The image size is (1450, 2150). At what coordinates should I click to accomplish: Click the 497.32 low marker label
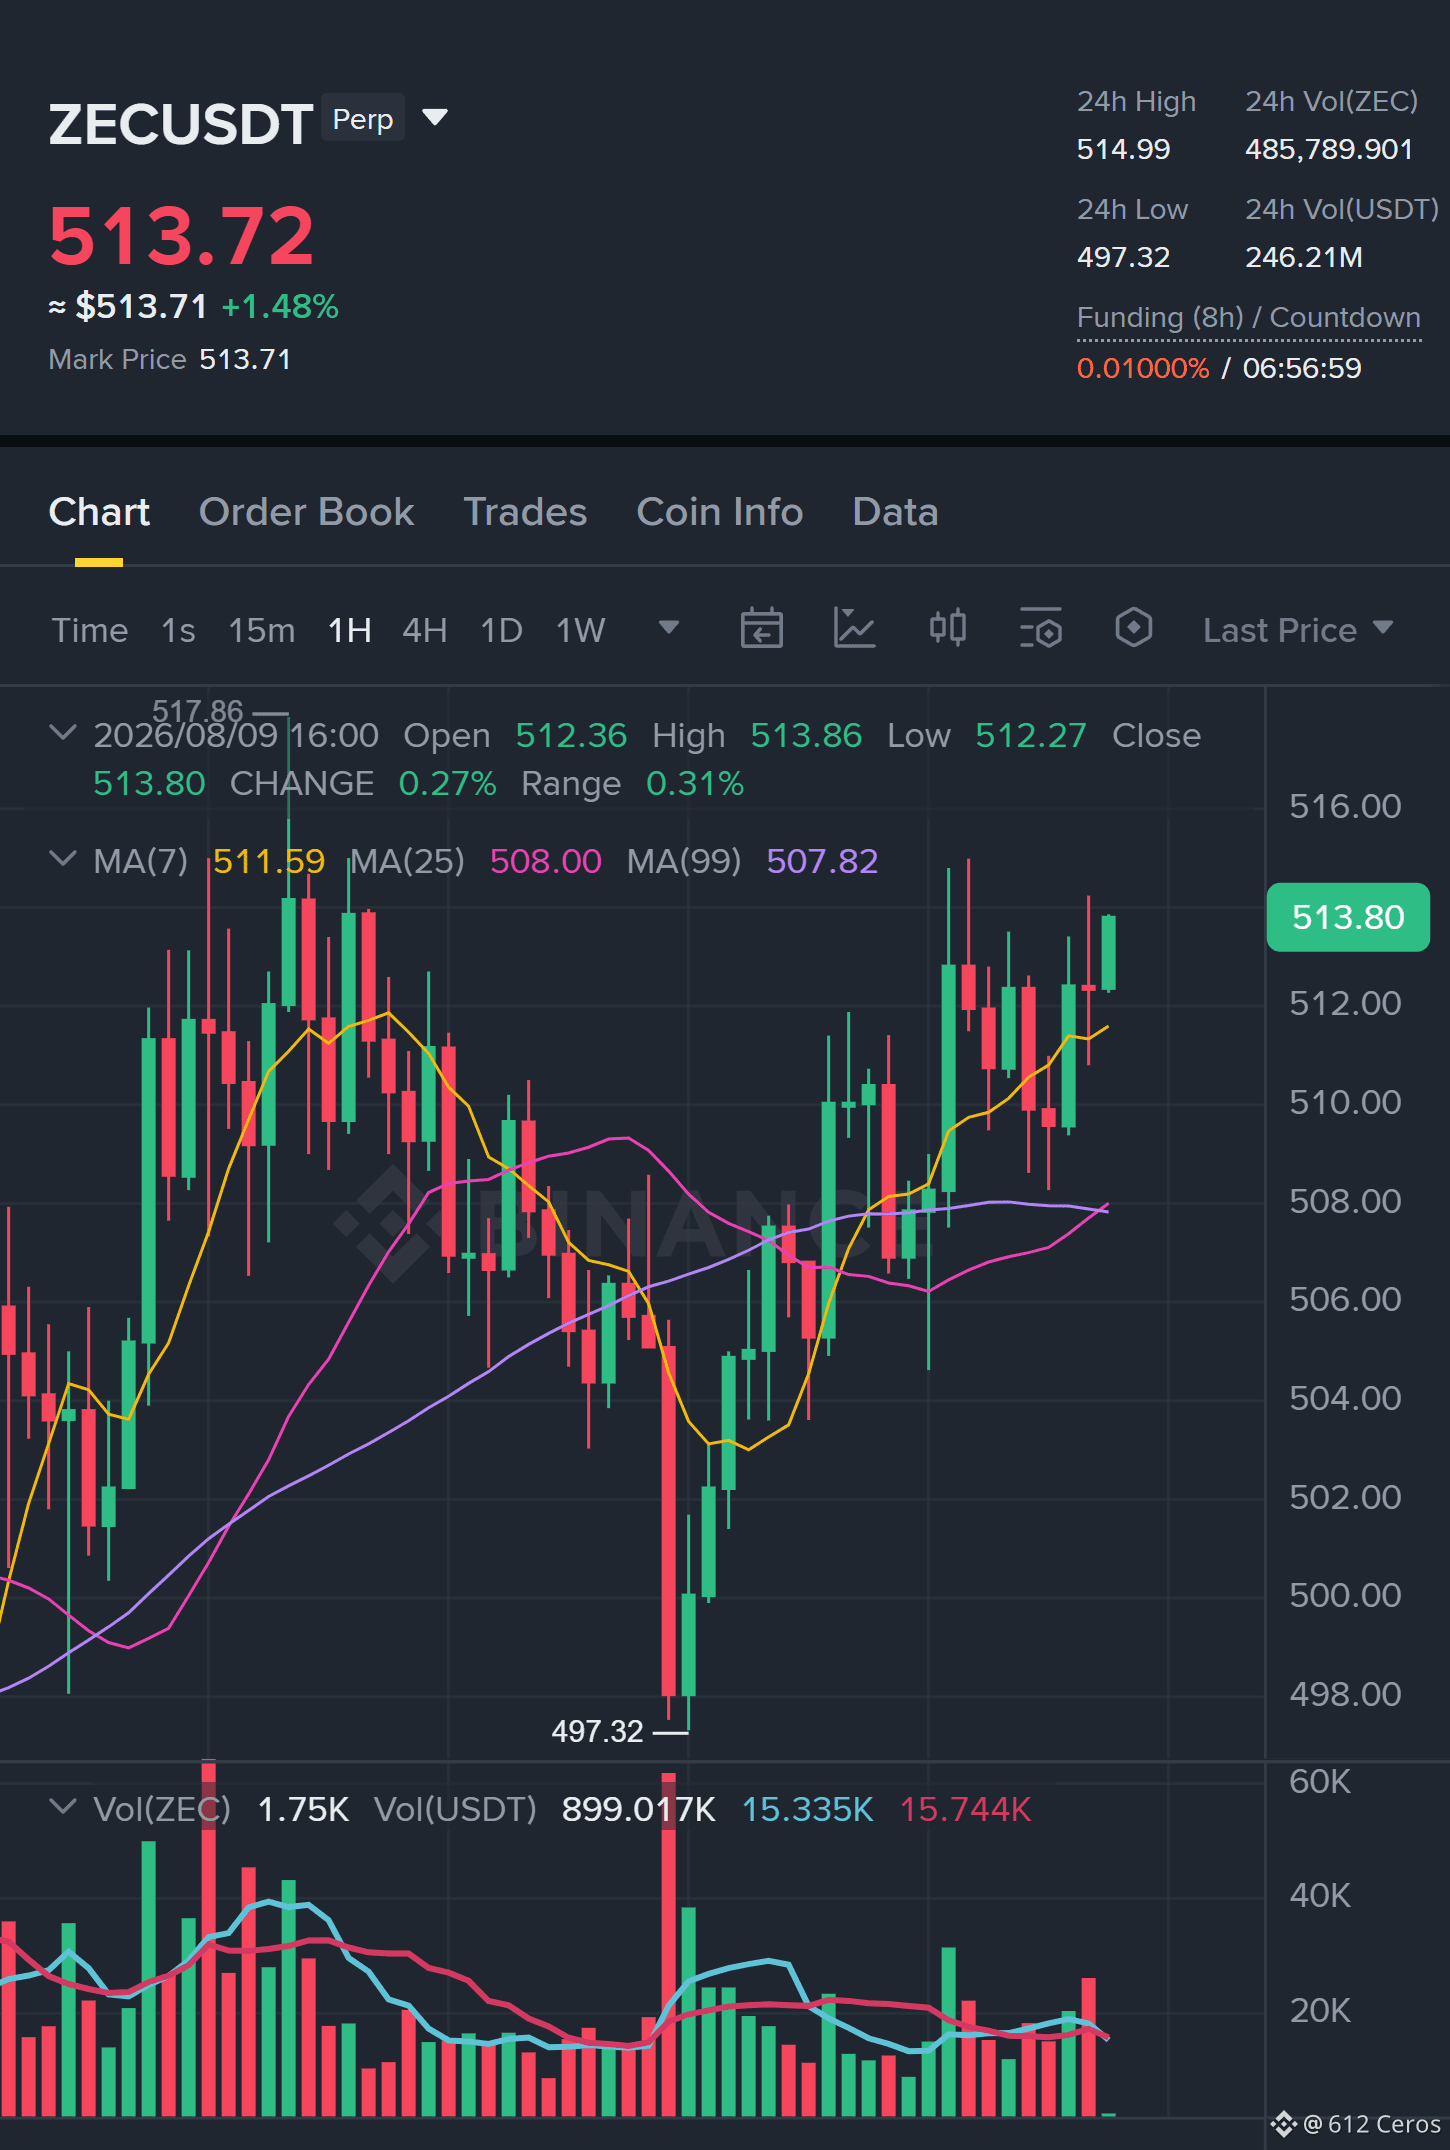tap(597, 1731)
